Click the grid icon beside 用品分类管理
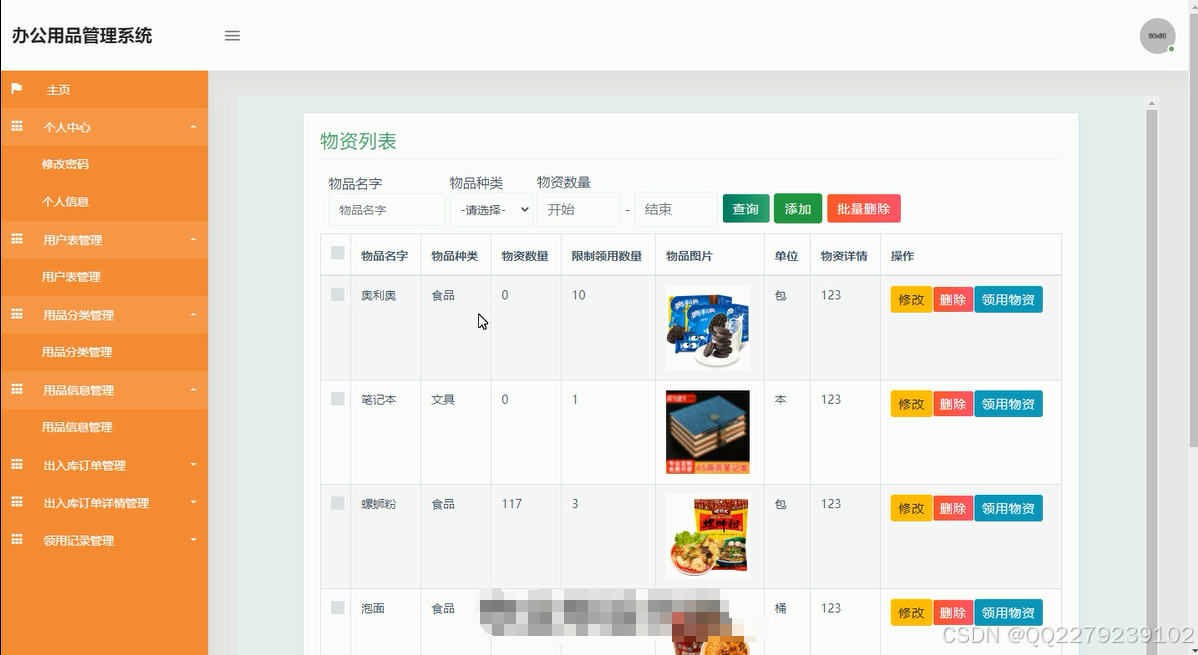The image size is (1198, 655). [x=14, y=314]
